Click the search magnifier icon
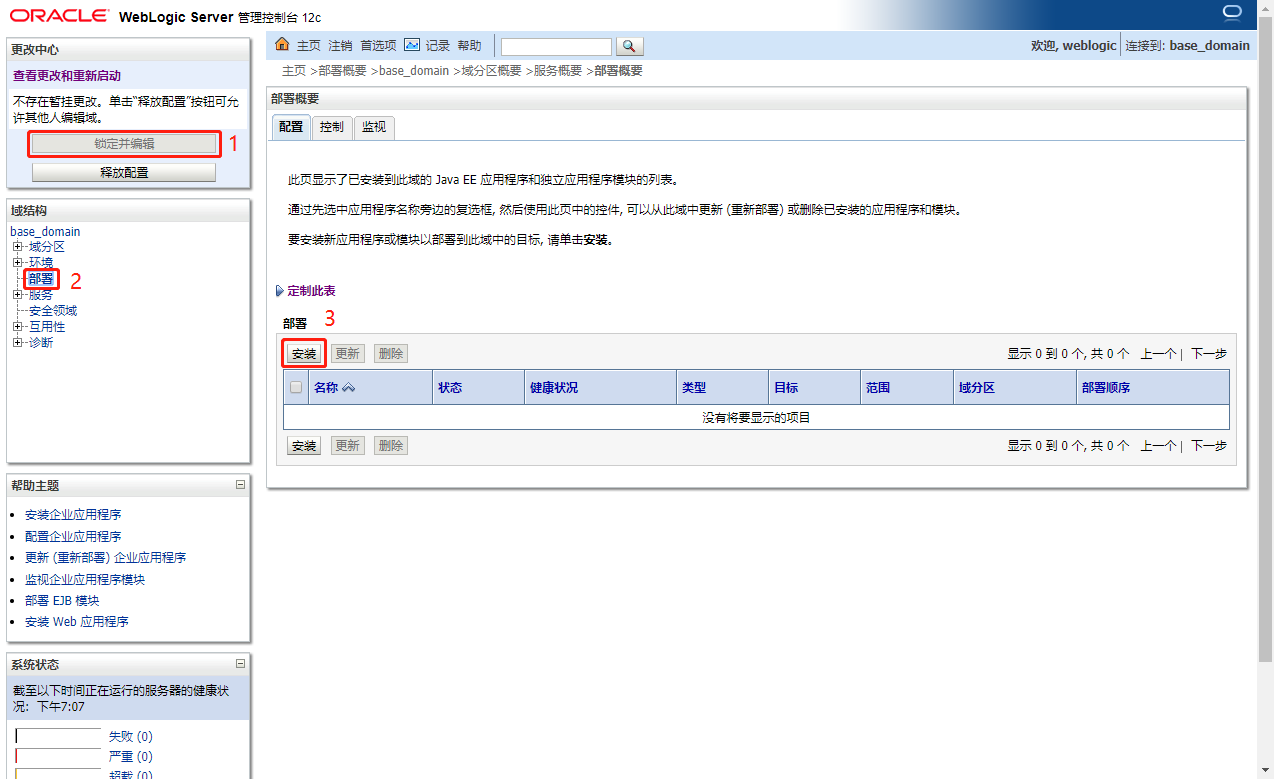 tap(629, 46)
